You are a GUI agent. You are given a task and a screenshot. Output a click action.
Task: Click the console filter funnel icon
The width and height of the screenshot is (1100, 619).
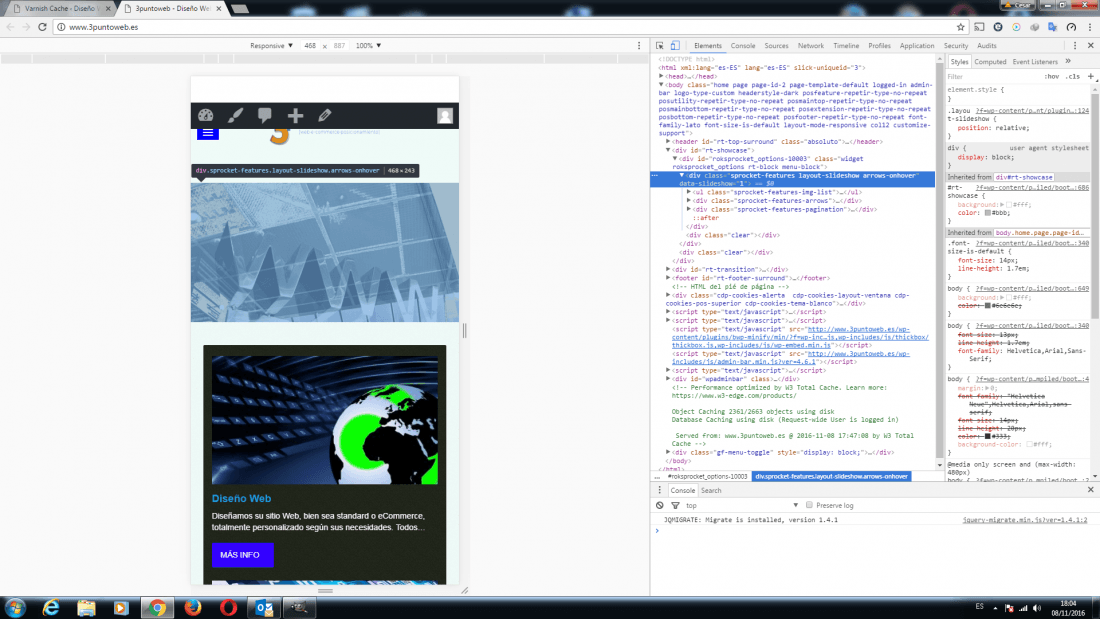tap(675, 505)
